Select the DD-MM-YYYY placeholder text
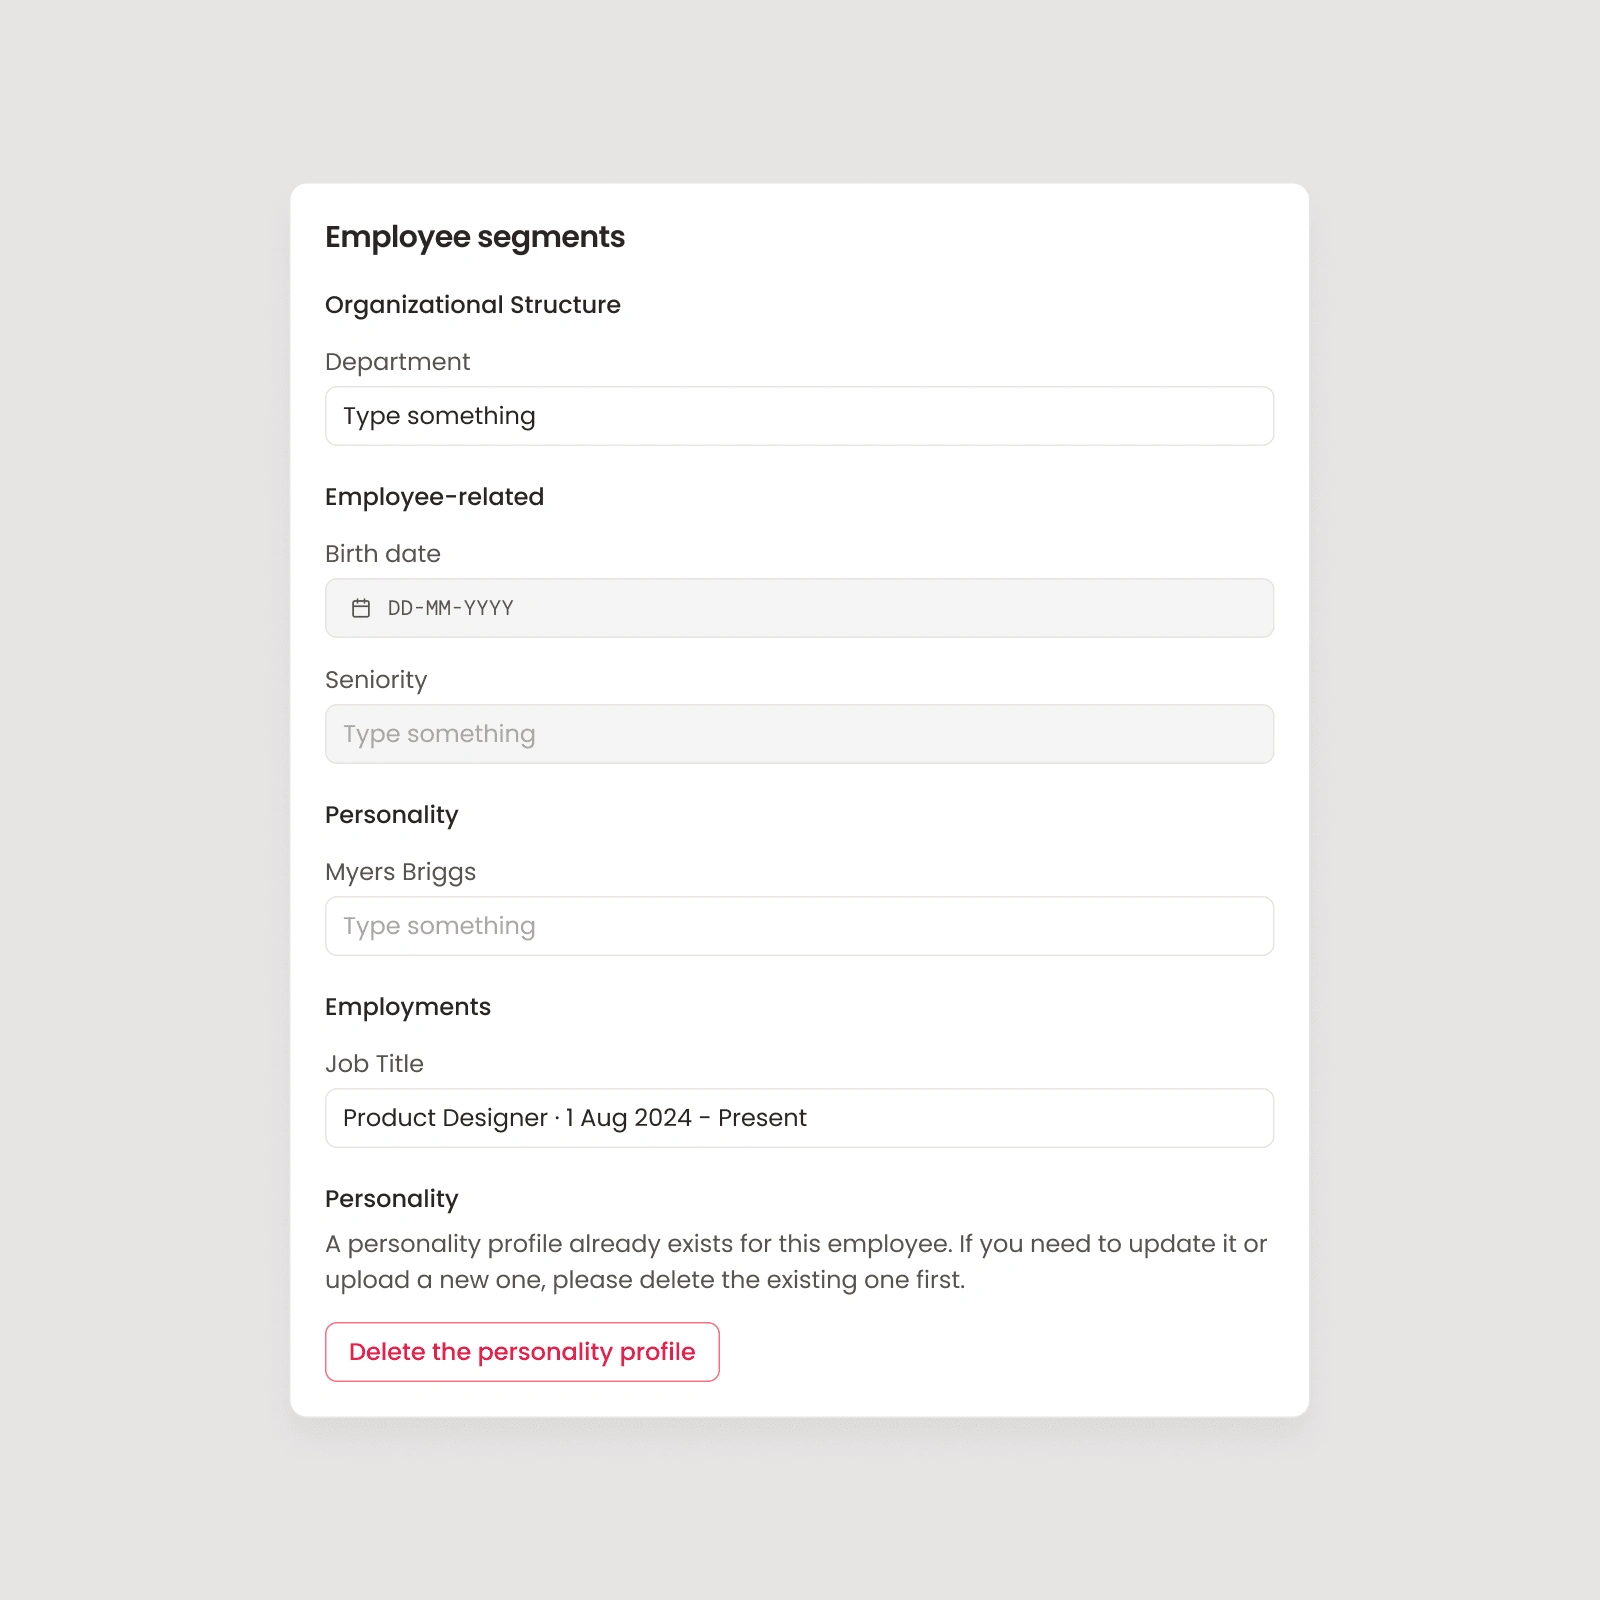 450,608
